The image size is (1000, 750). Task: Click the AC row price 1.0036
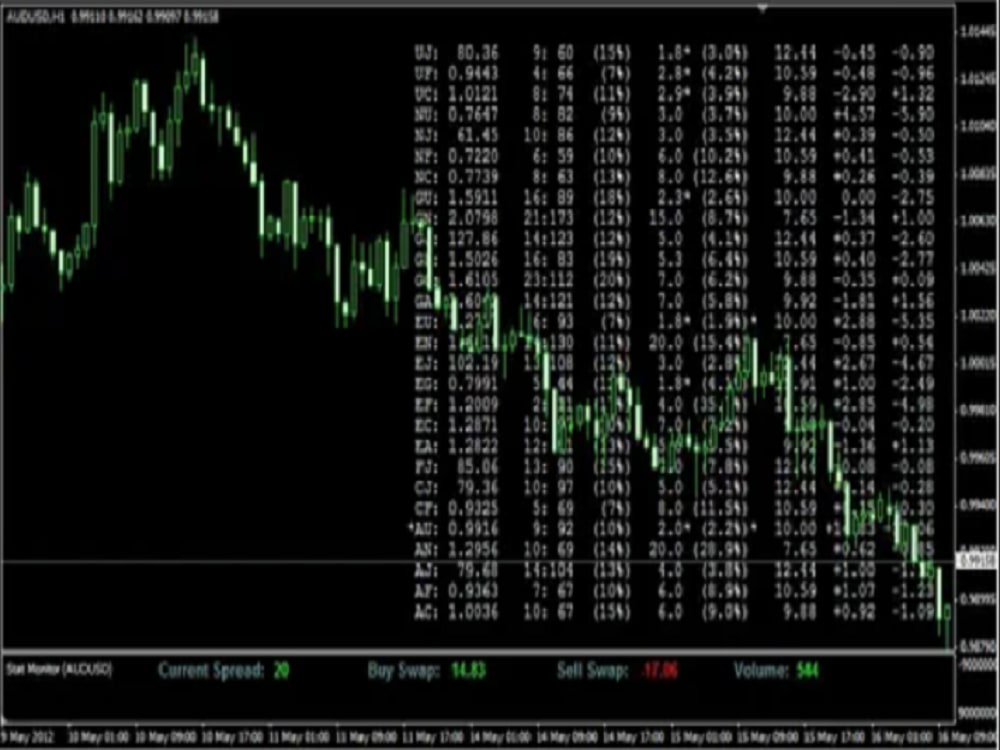click(473, 612)
